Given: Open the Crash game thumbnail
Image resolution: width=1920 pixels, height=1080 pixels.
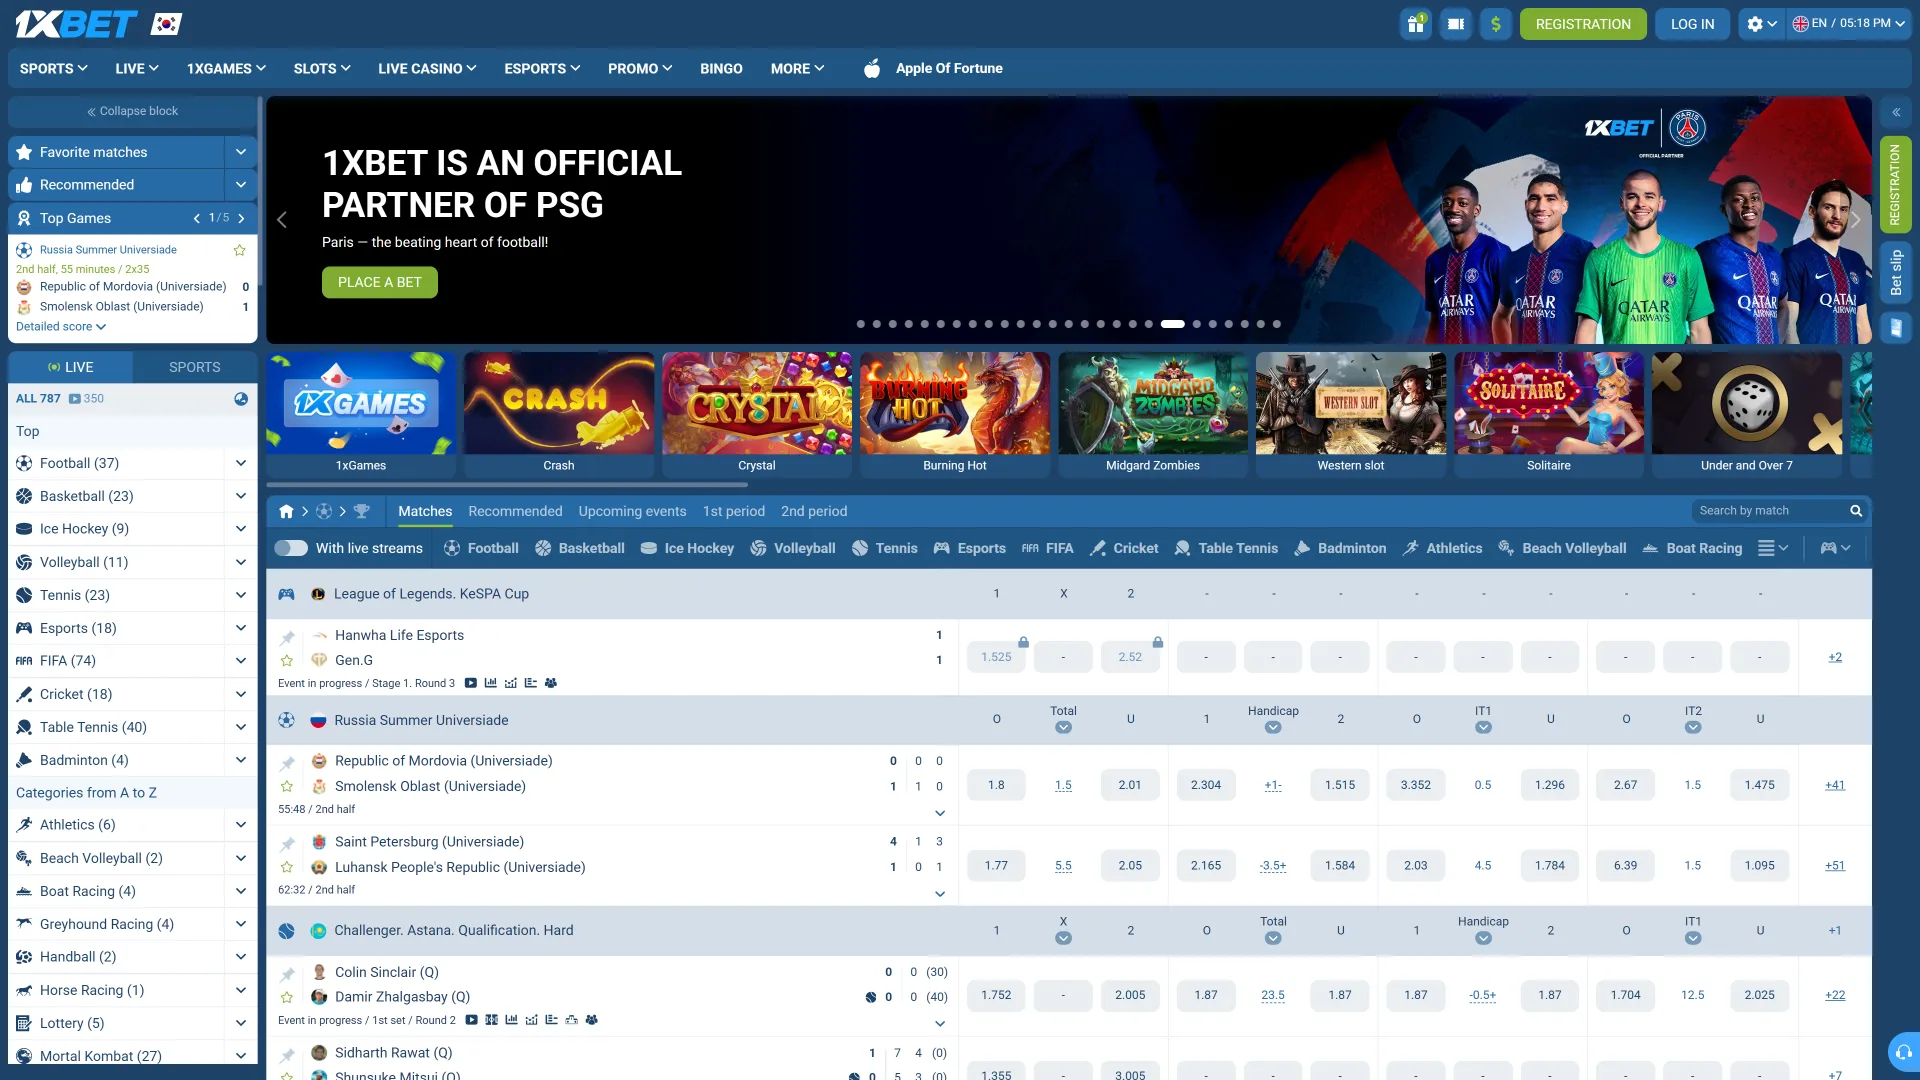Looking at the screenshot, I should coord(558,413).
